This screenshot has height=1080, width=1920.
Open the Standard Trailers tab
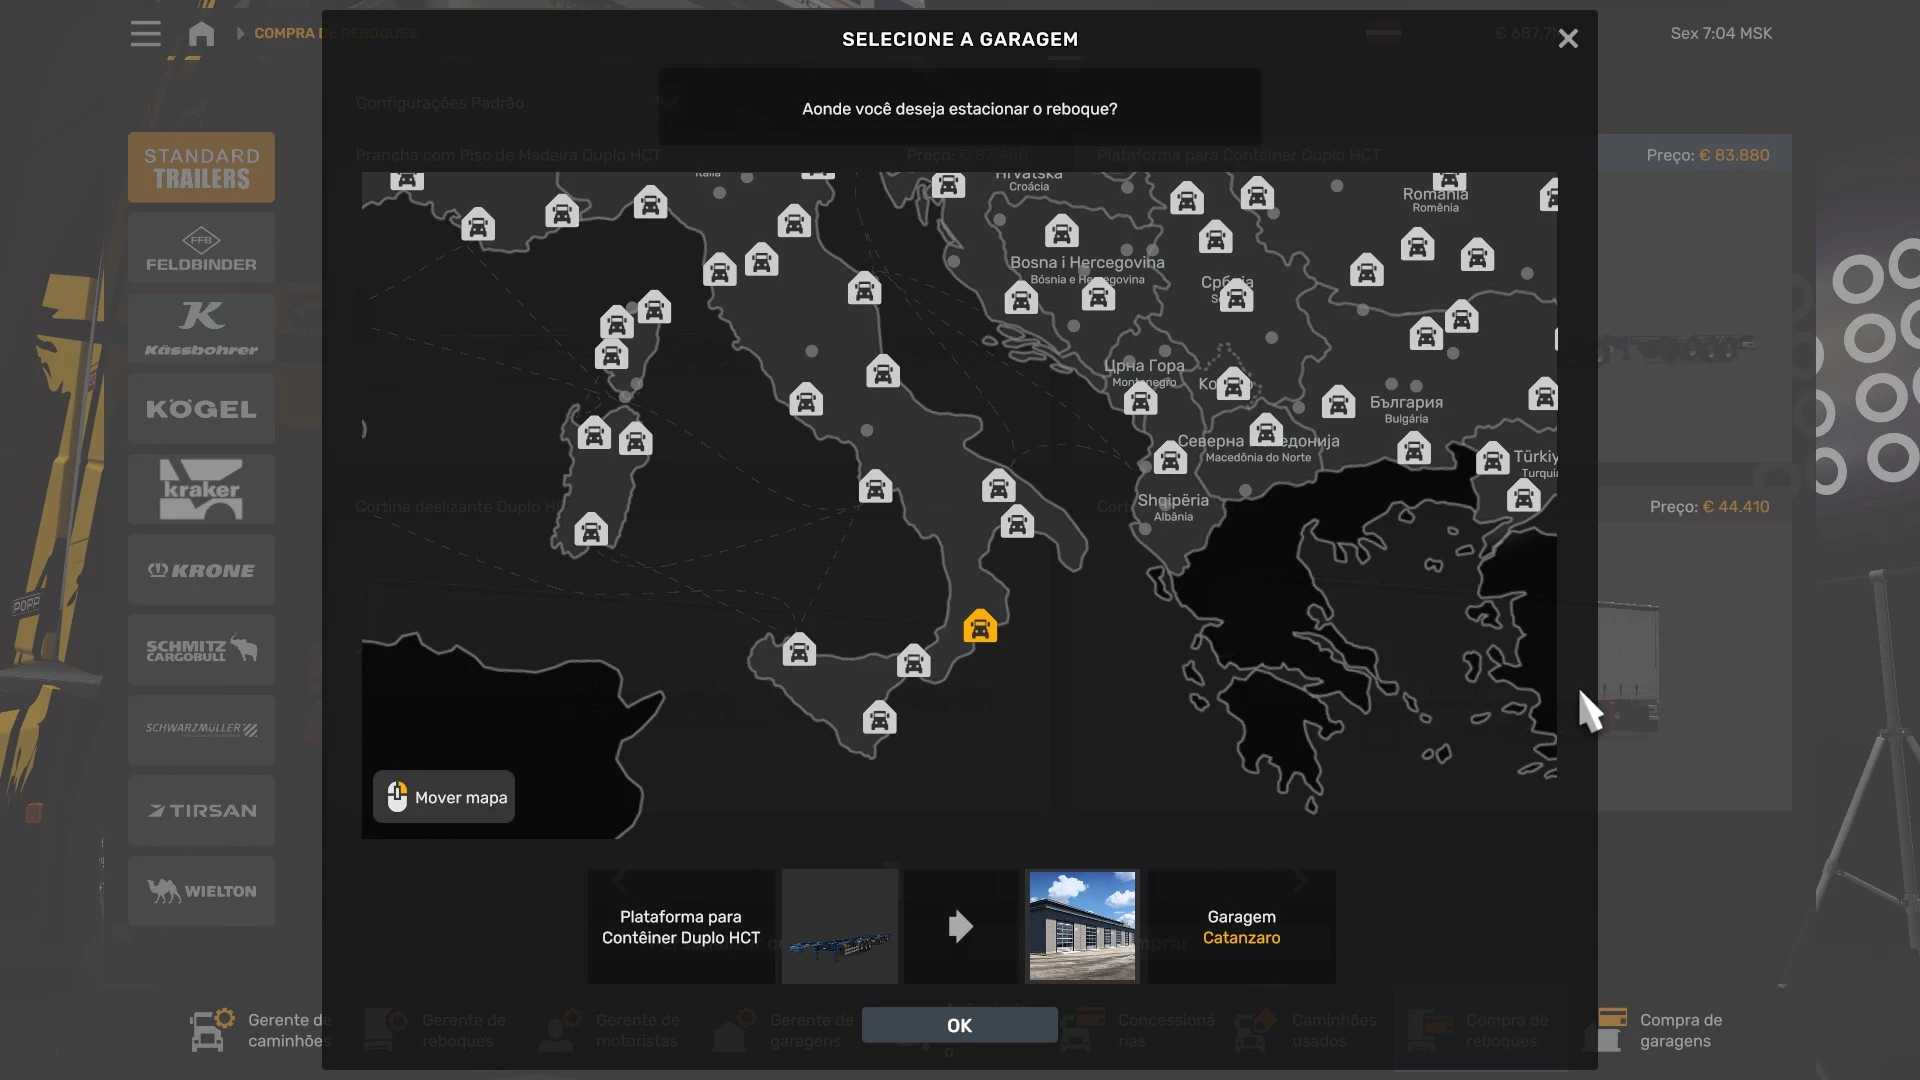(x=201, y=168)
